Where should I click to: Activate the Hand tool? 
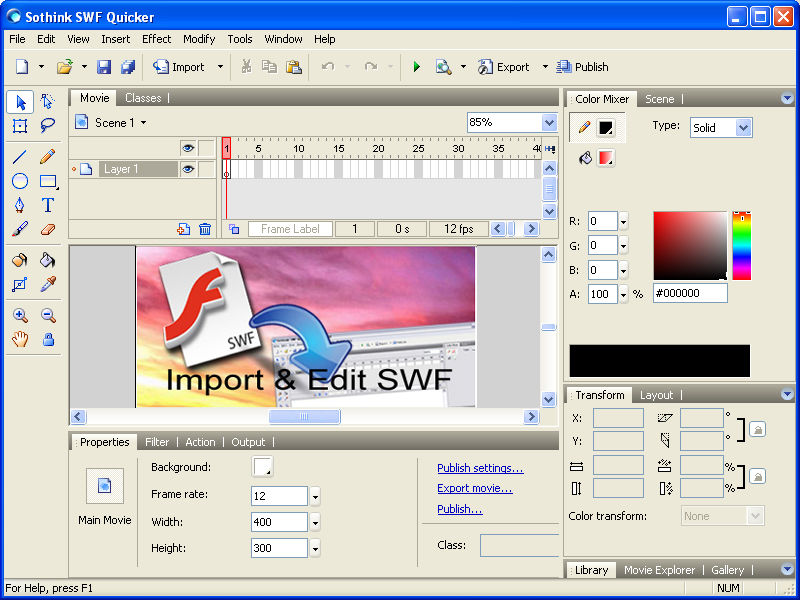pos(20,339)
